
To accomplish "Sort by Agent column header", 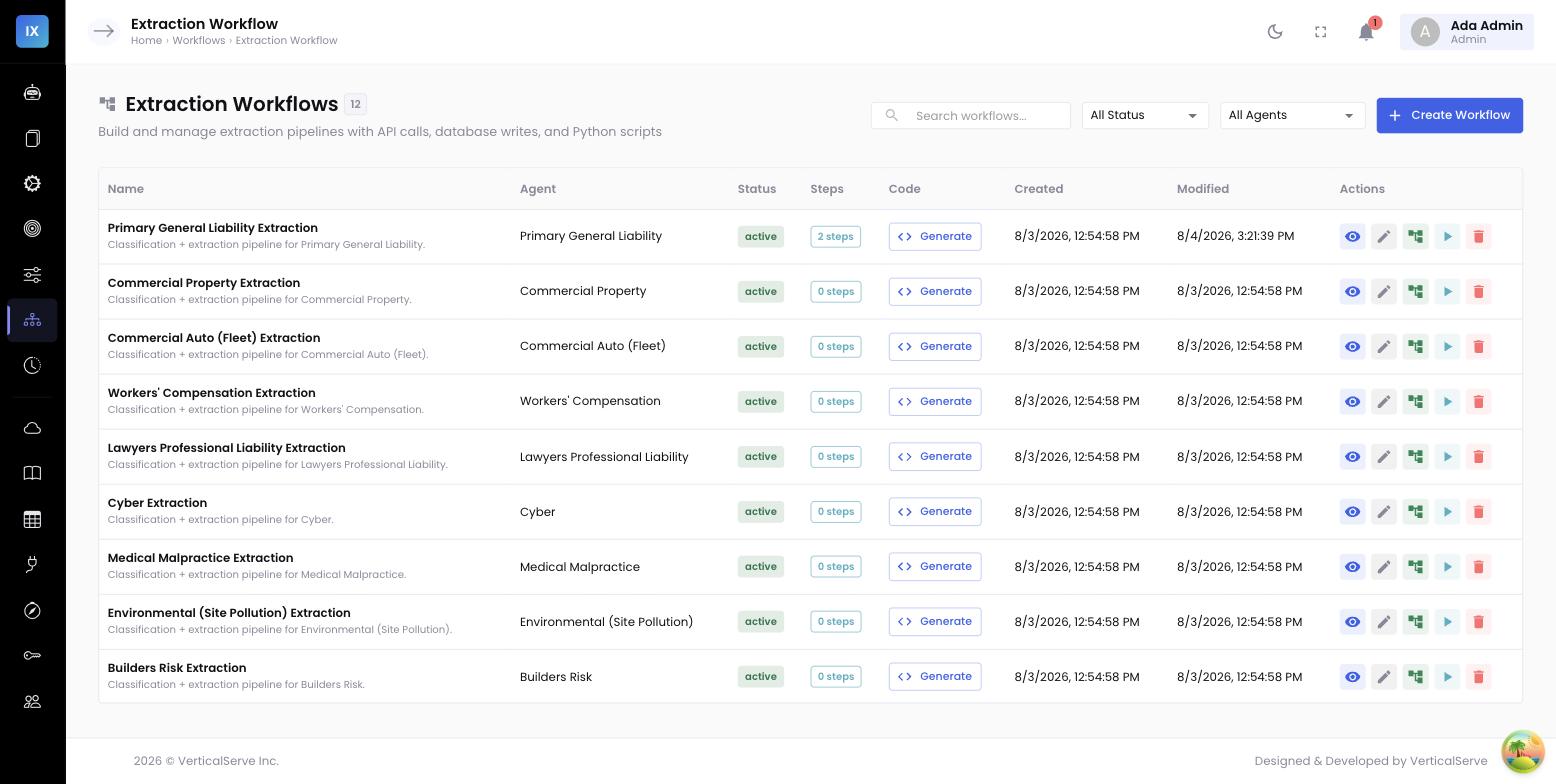I will pyautogui.click(x=538, y=189).
